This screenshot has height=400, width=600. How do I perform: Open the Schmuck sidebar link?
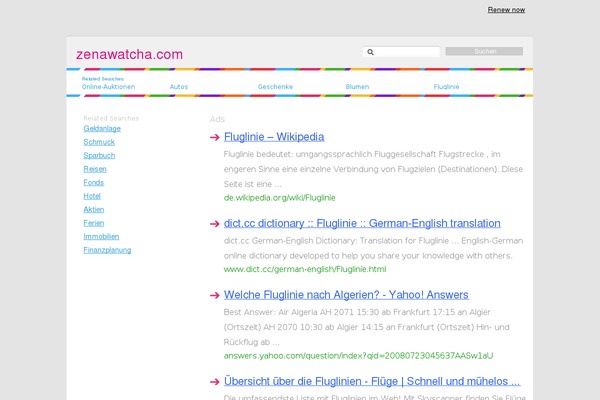click(x=99, y=142)
